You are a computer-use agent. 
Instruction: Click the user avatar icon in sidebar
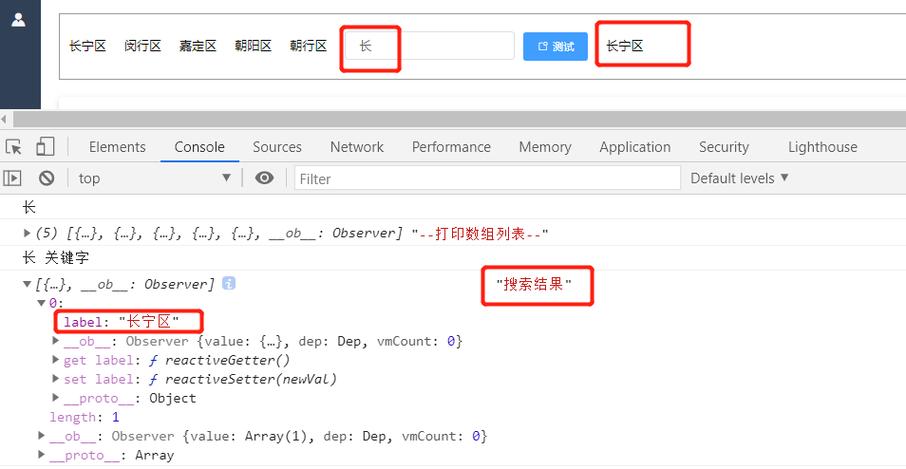tap(18, 20)
